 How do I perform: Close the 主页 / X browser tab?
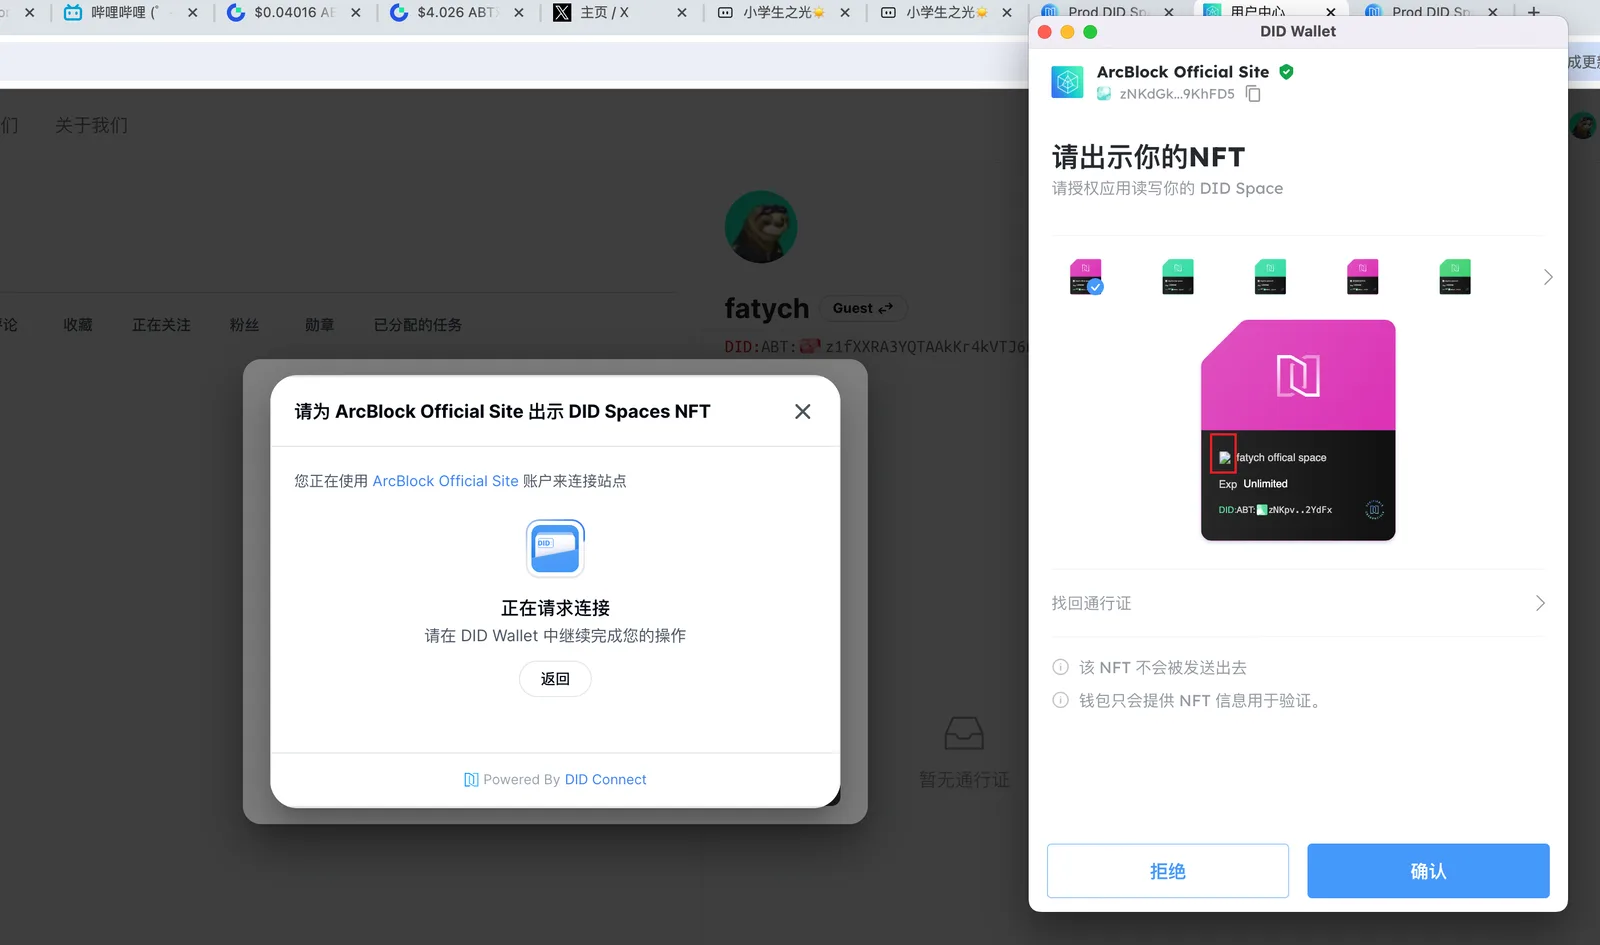pyautogui.click(x=682, y=13)
